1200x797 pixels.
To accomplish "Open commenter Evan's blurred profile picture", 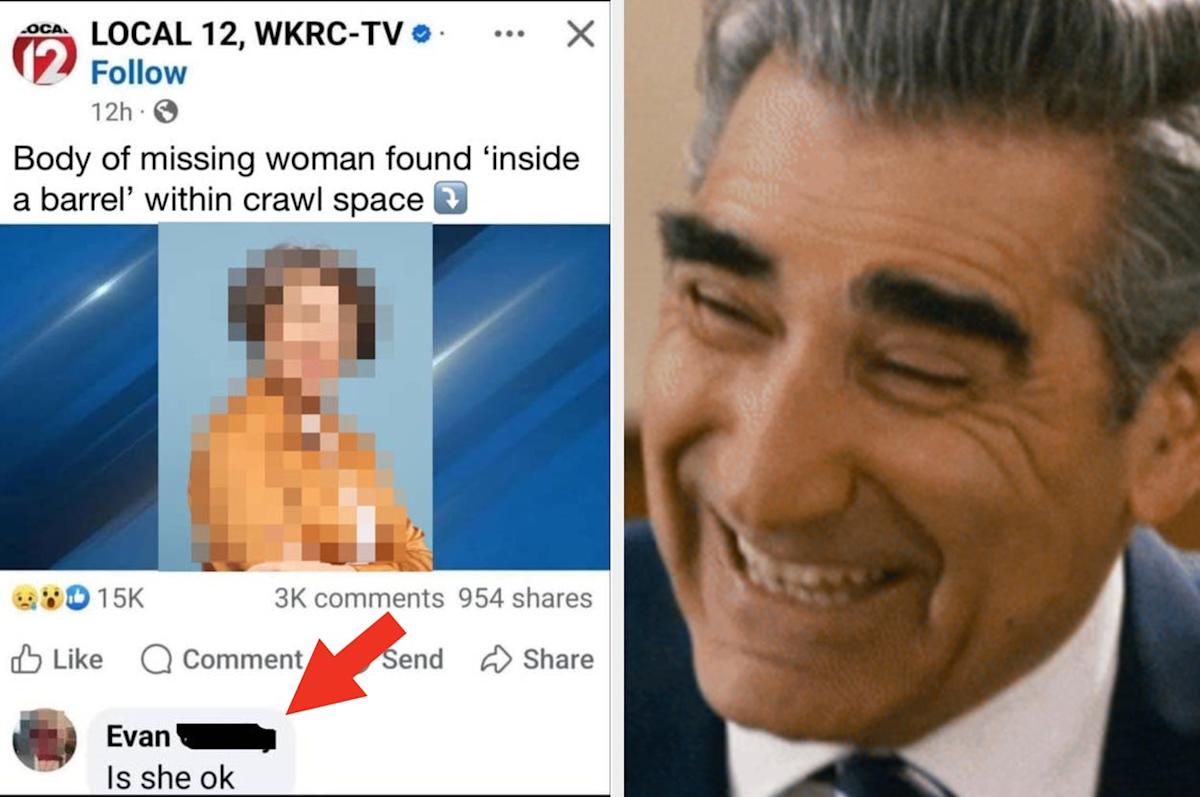I will point(44,740).
